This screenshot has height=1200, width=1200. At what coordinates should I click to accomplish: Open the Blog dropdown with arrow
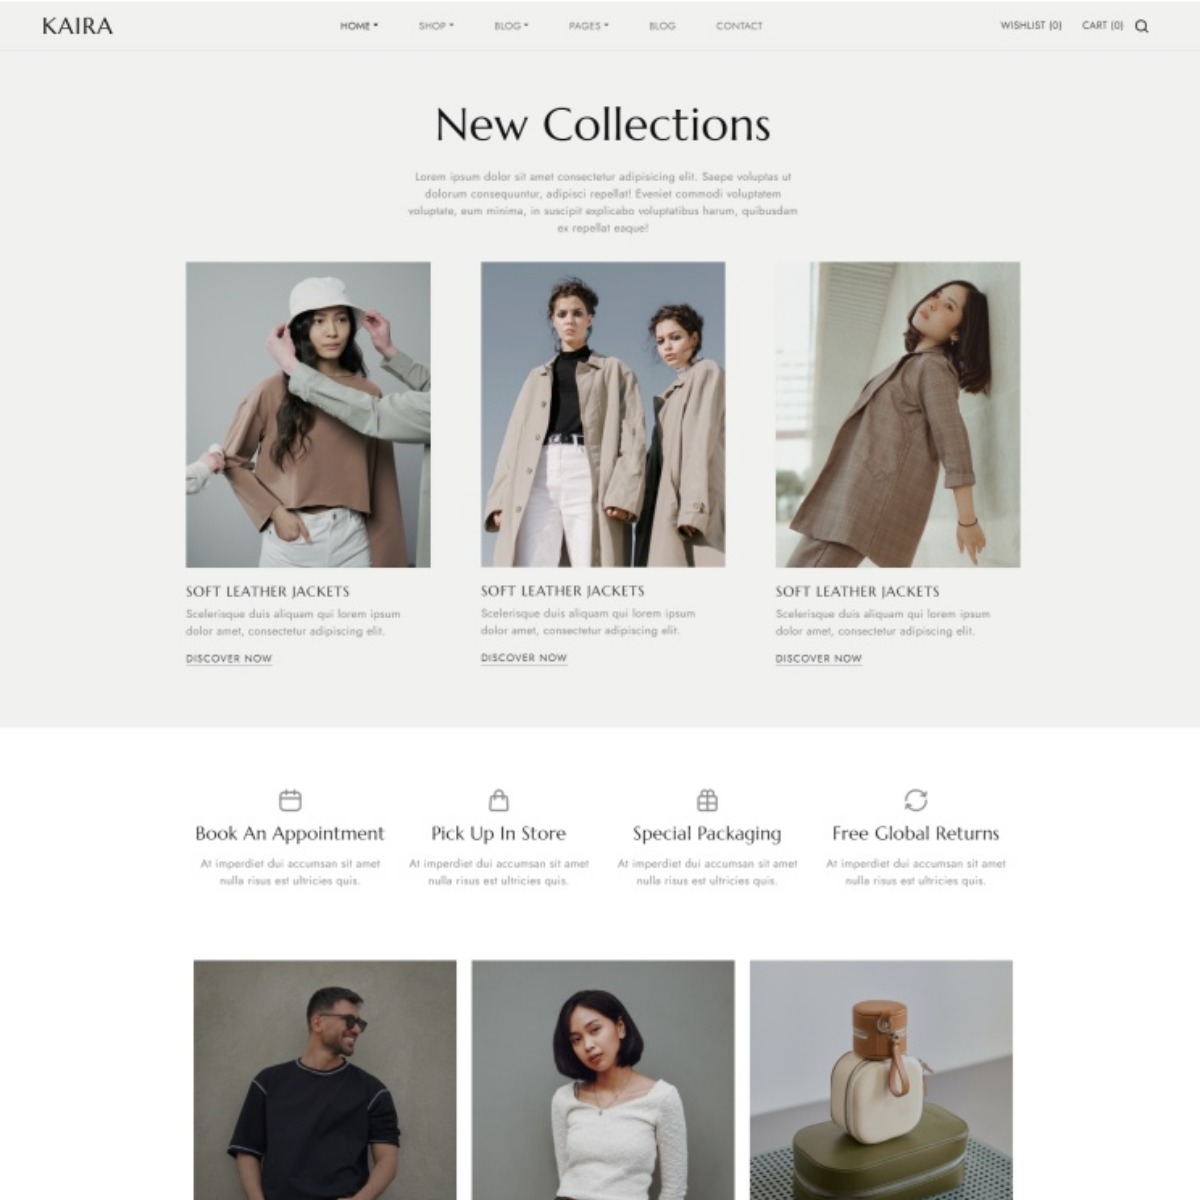coord(512,26)
